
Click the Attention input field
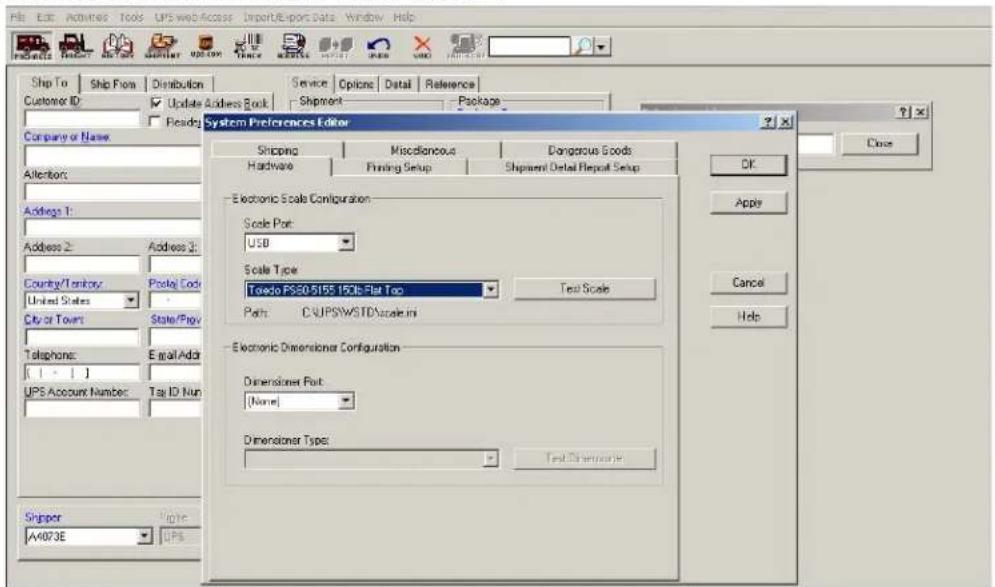pyautogui.click(x=113, y=192)
